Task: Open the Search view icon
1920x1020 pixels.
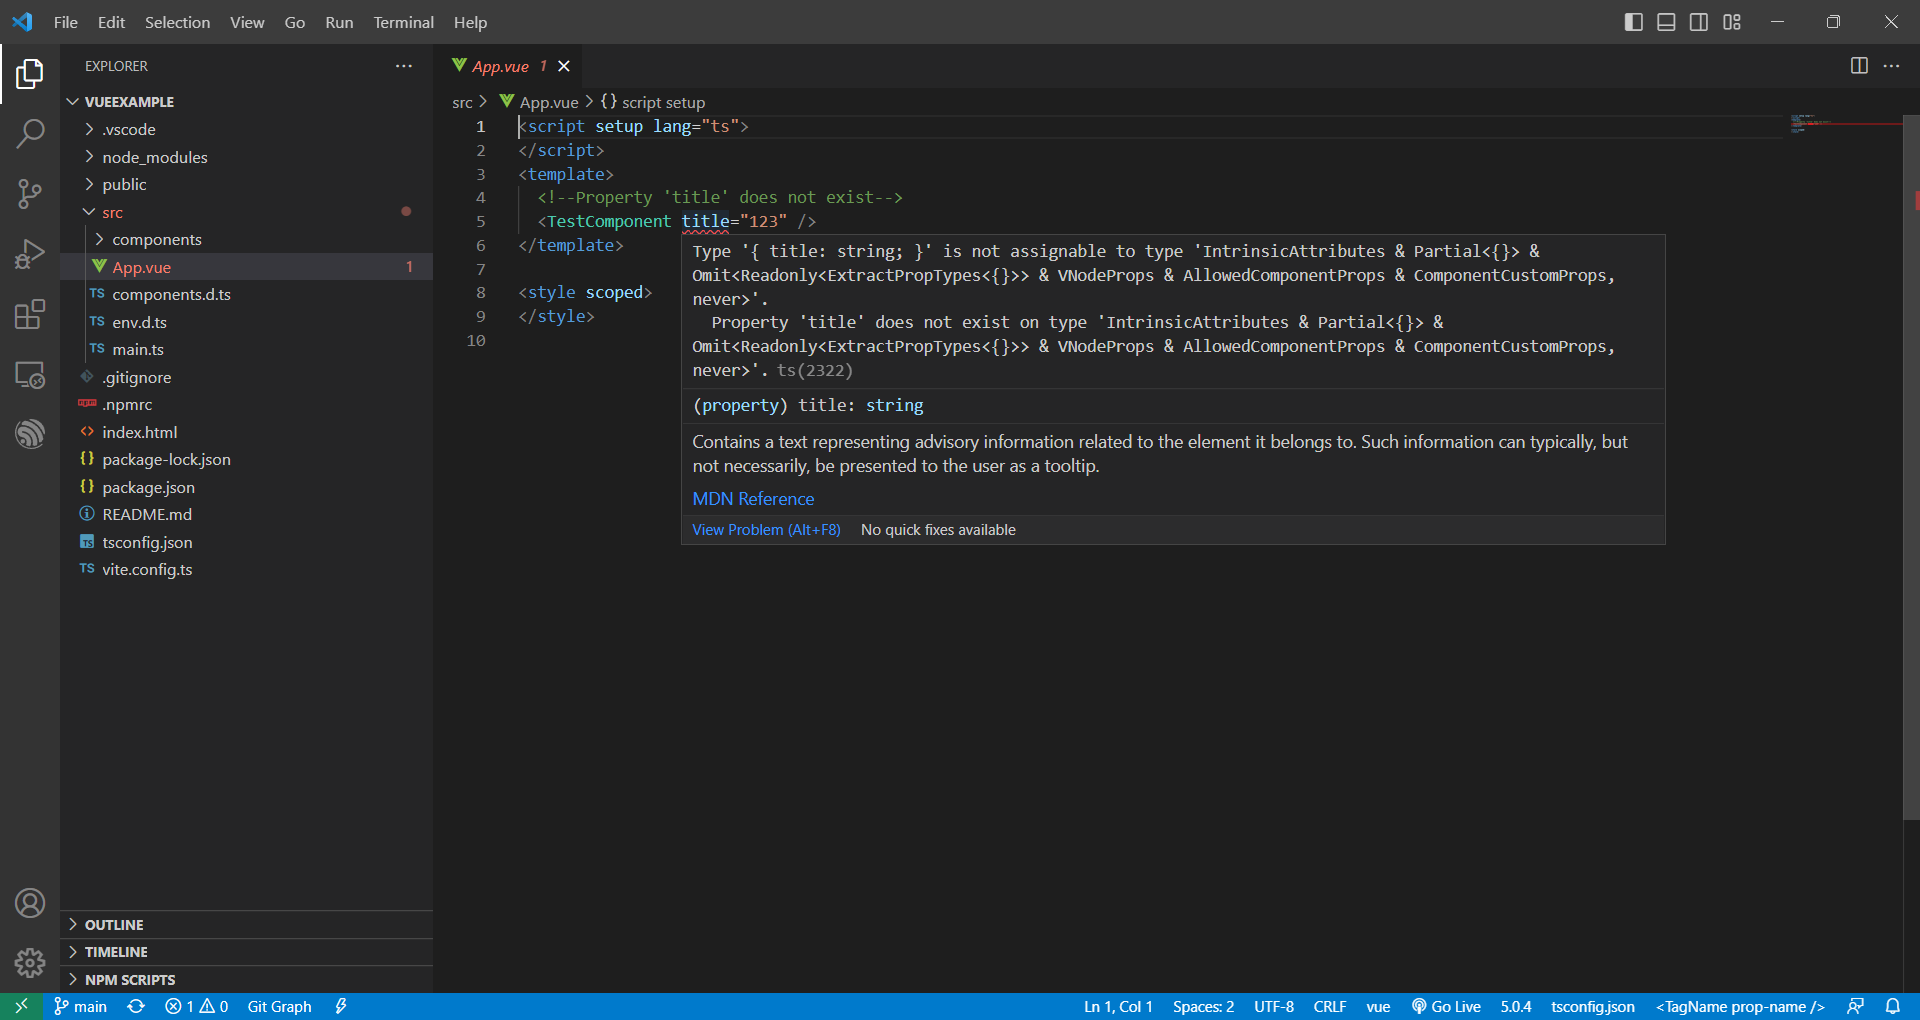Action: click(30, 133)
